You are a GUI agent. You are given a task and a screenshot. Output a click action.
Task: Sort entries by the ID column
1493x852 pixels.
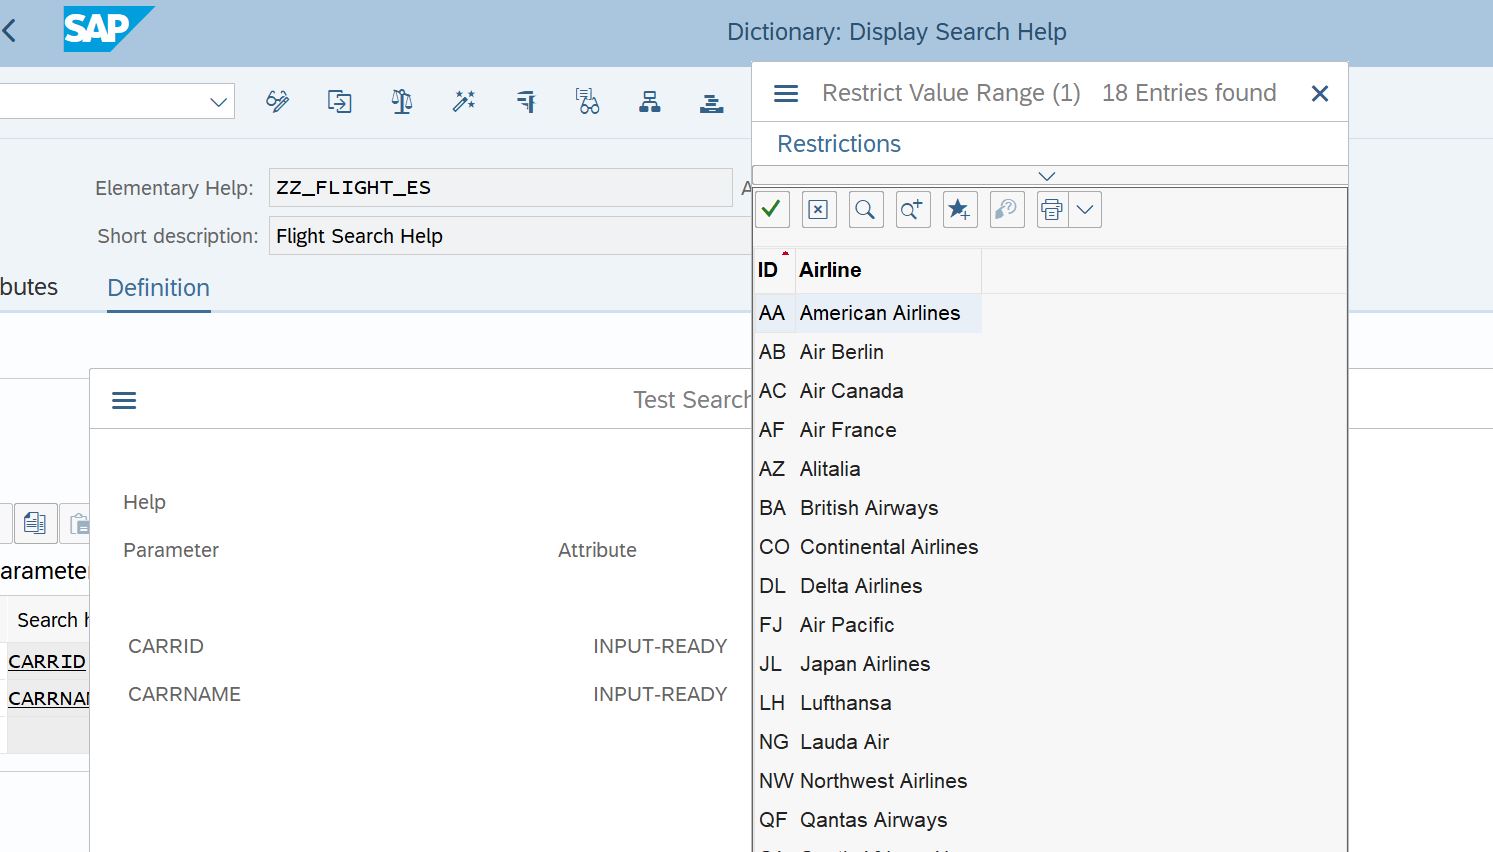pyautogui.click(x=770, y=270)
